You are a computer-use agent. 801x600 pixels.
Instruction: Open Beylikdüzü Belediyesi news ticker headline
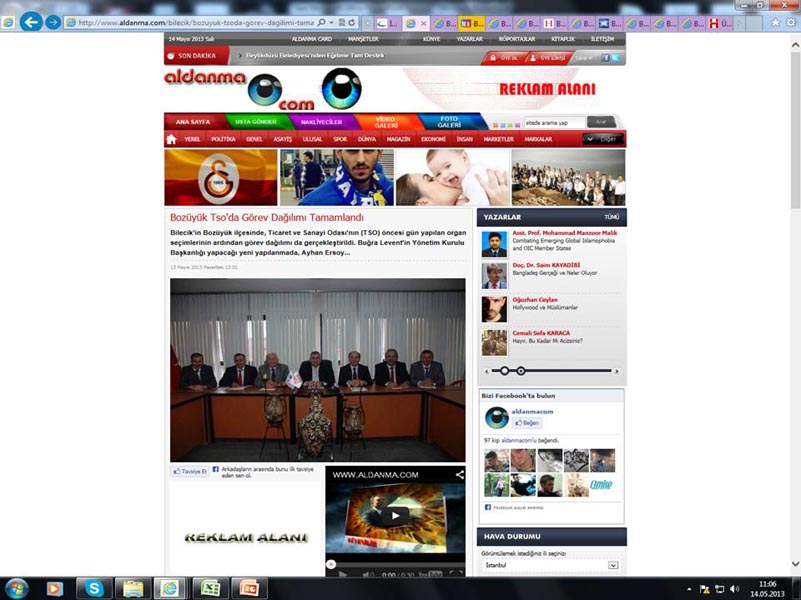click(x=315, y=56)
